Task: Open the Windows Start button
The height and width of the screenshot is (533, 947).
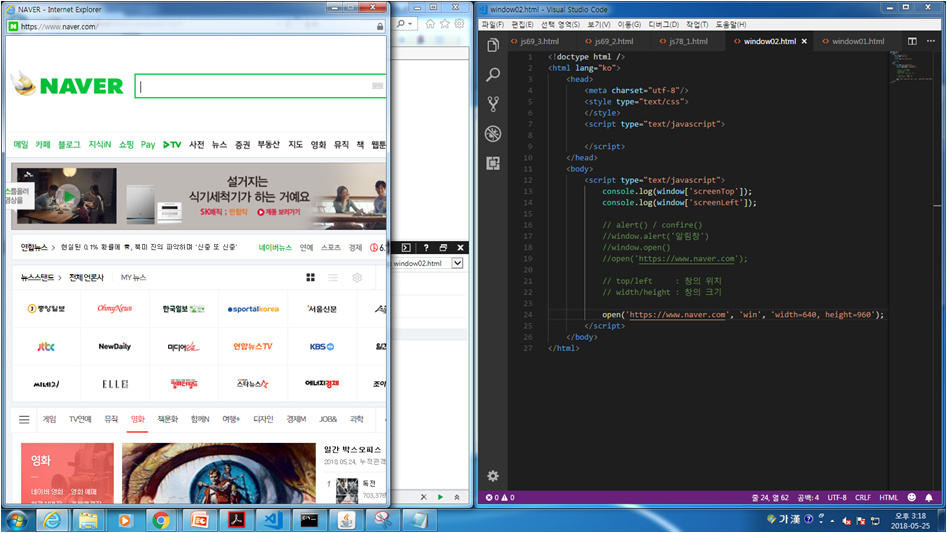Action: 16,520
